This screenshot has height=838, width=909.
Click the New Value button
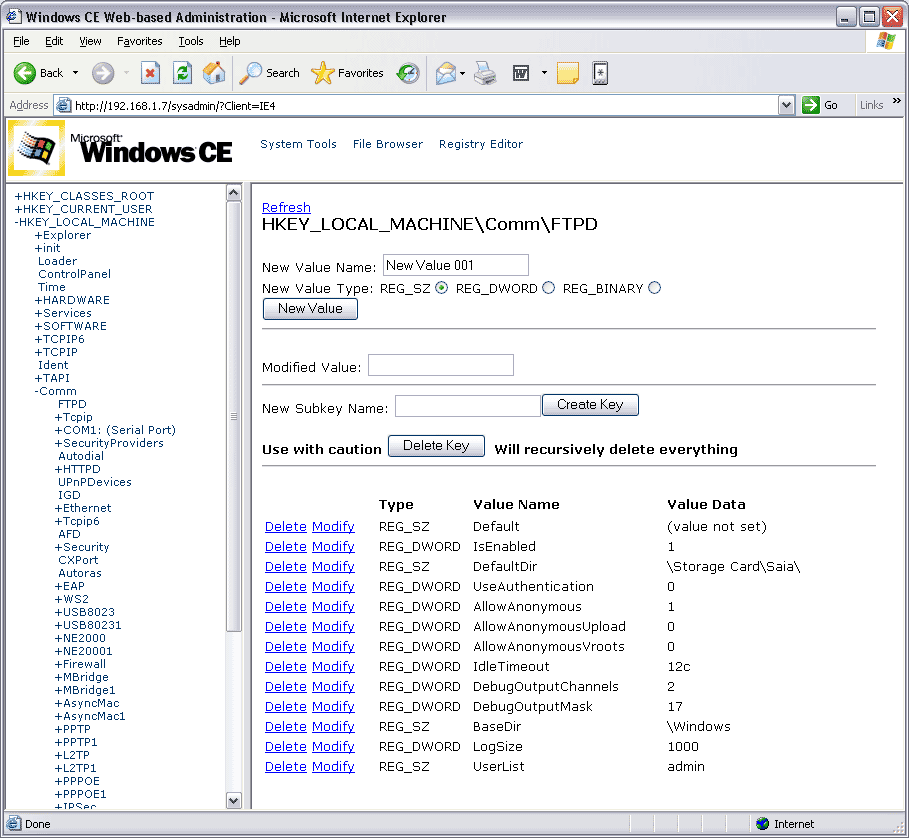coord(310,309)
